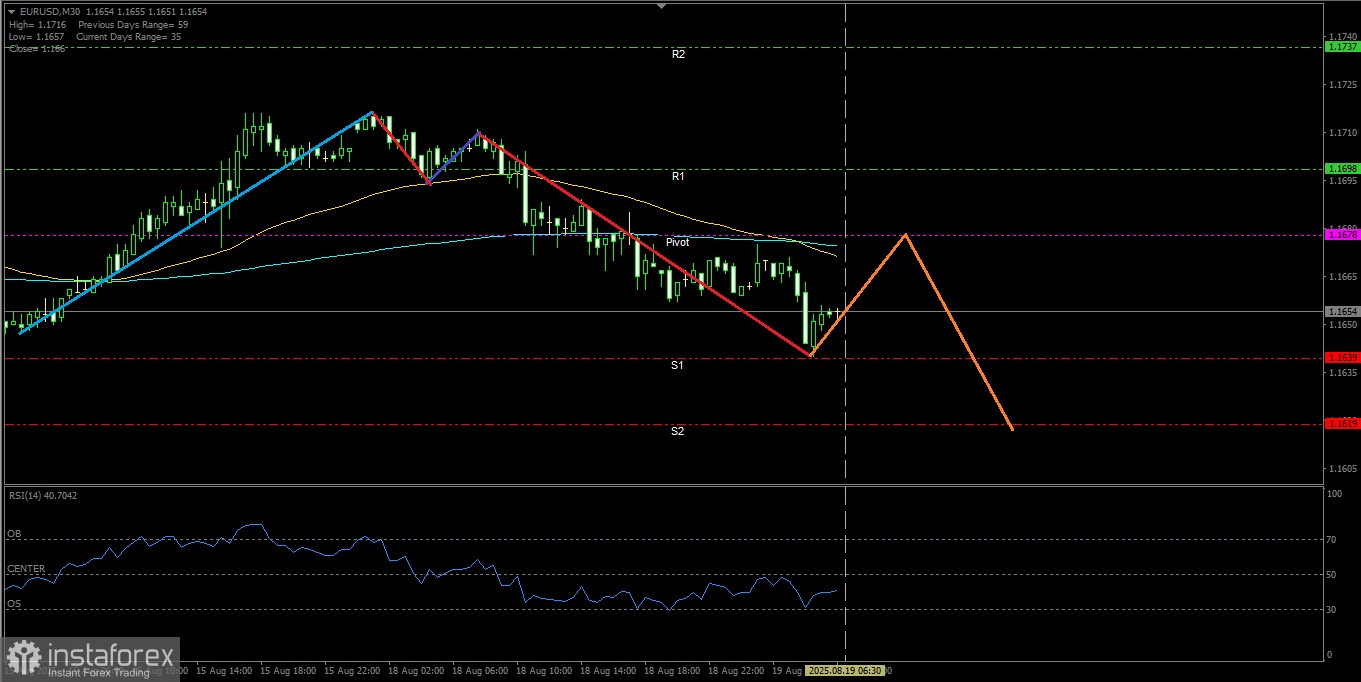The width and height of the screenshot is (1361, 682).
Task: Click the RSI(14) 40.7042 indicator label
Action: click(x=42, y=495)
